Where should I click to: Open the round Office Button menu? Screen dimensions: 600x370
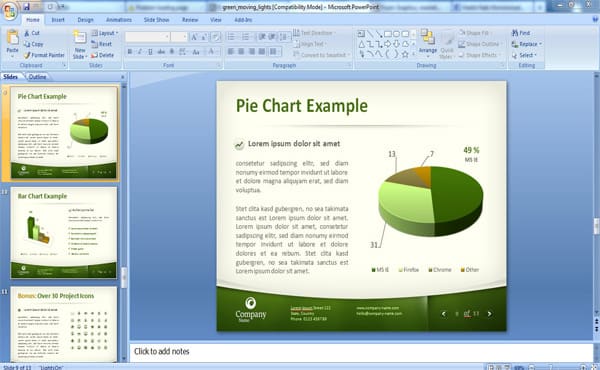coord(10,10)
